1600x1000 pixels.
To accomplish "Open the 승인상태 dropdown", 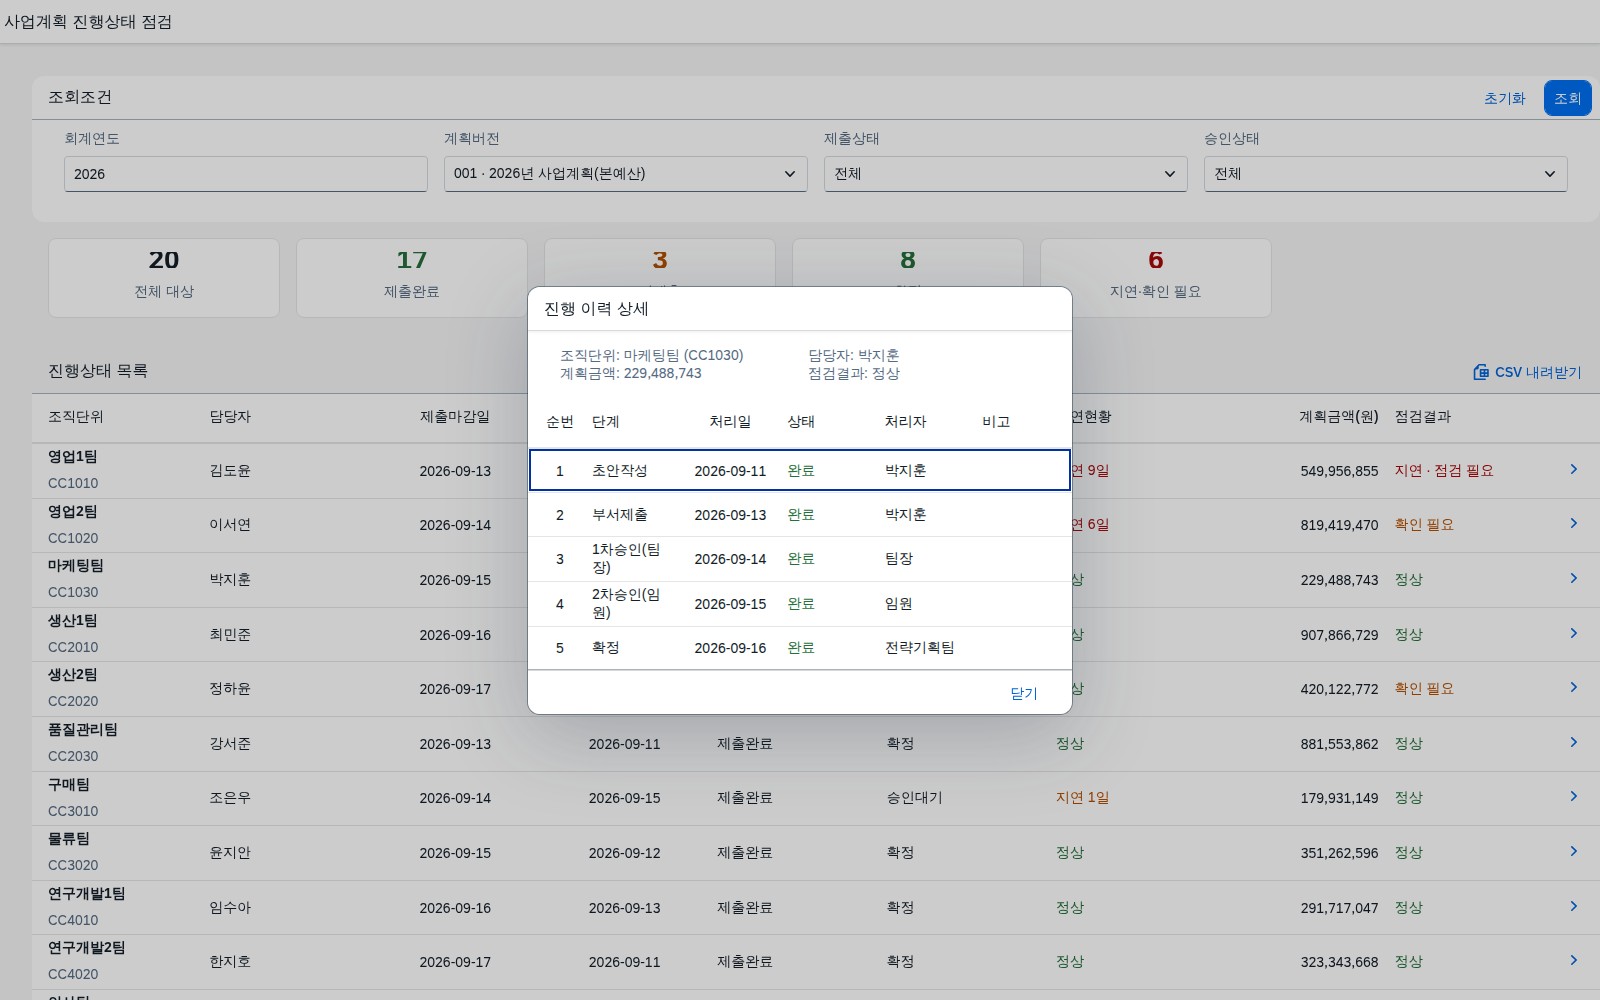I will (x=1385, y=174).
